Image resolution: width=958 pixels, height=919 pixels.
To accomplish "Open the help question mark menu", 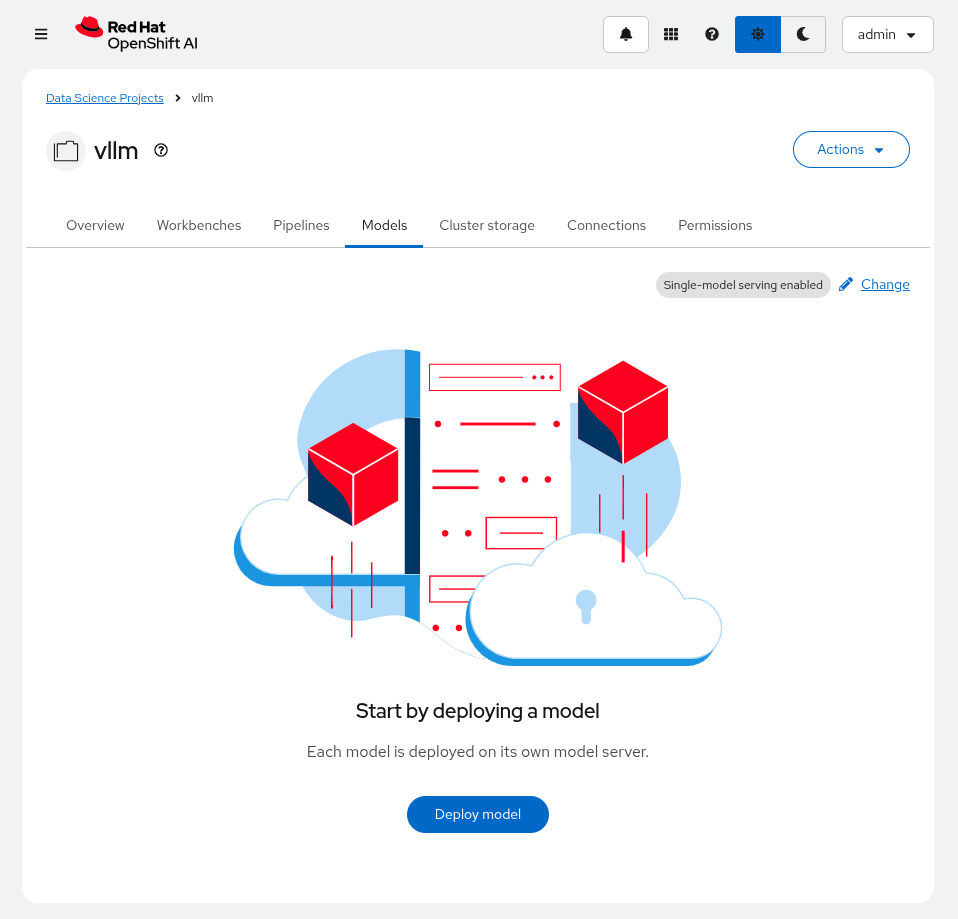I will pyautogui.click(x=712, y=34).
